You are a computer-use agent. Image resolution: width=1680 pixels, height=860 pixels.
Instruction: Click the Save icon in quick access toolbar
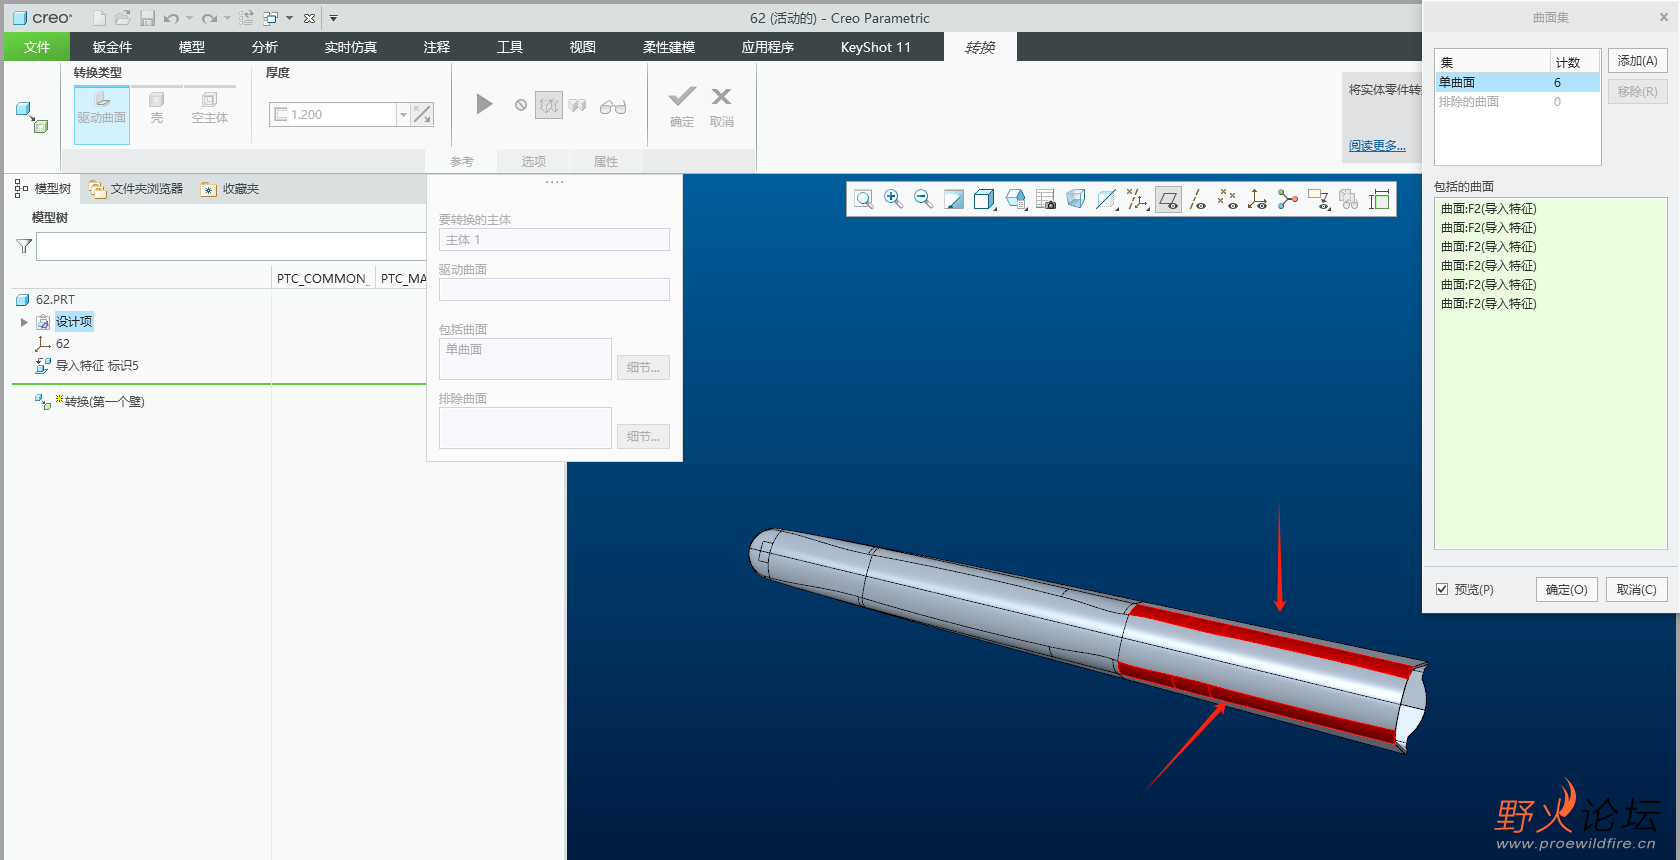coord(147,18)
